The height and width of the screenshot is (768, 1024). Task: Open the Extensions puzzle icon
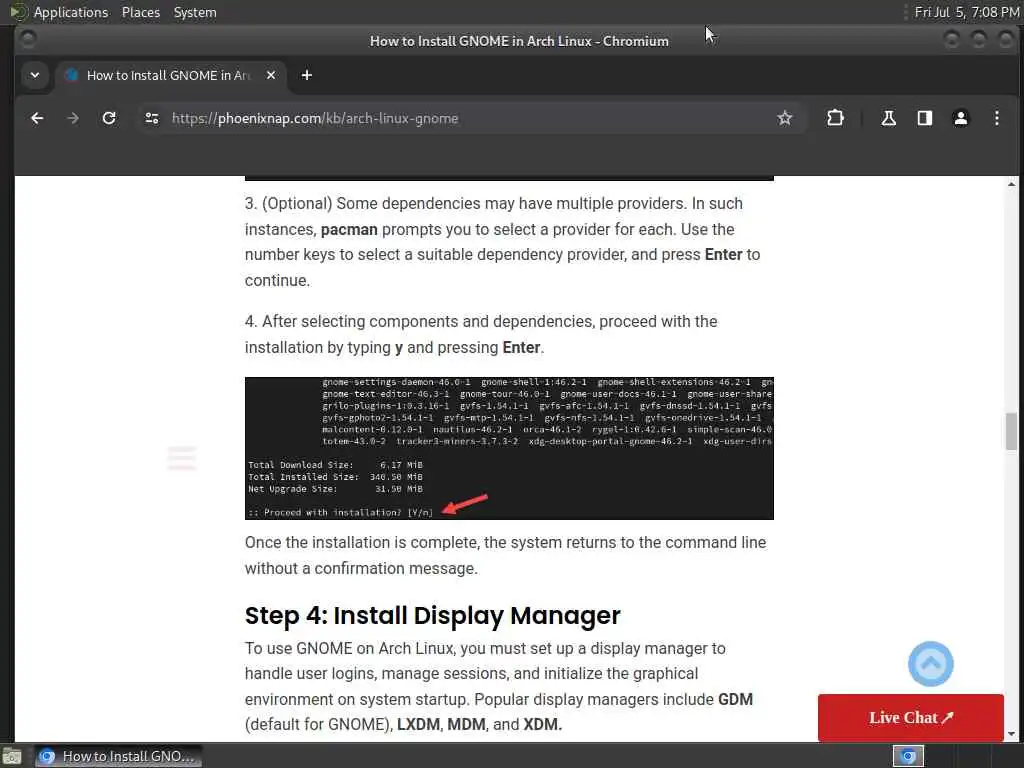click(835, 118)
